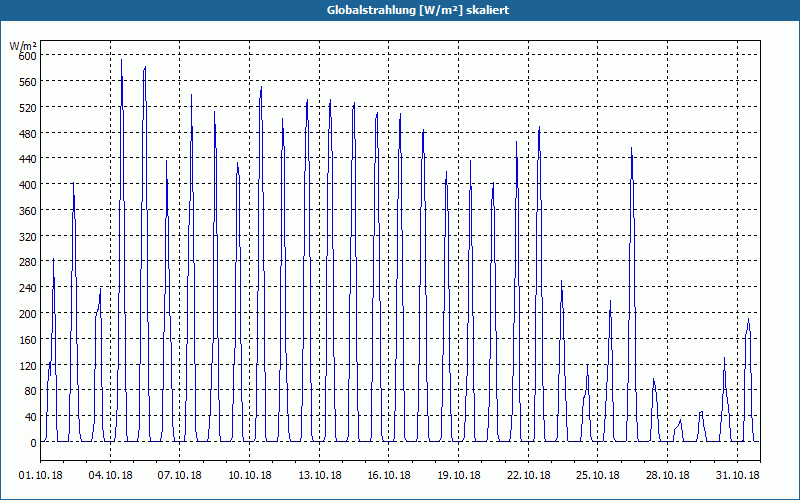Click the 04.10.18 date label

pyautogui.click(x=110, y=475)
